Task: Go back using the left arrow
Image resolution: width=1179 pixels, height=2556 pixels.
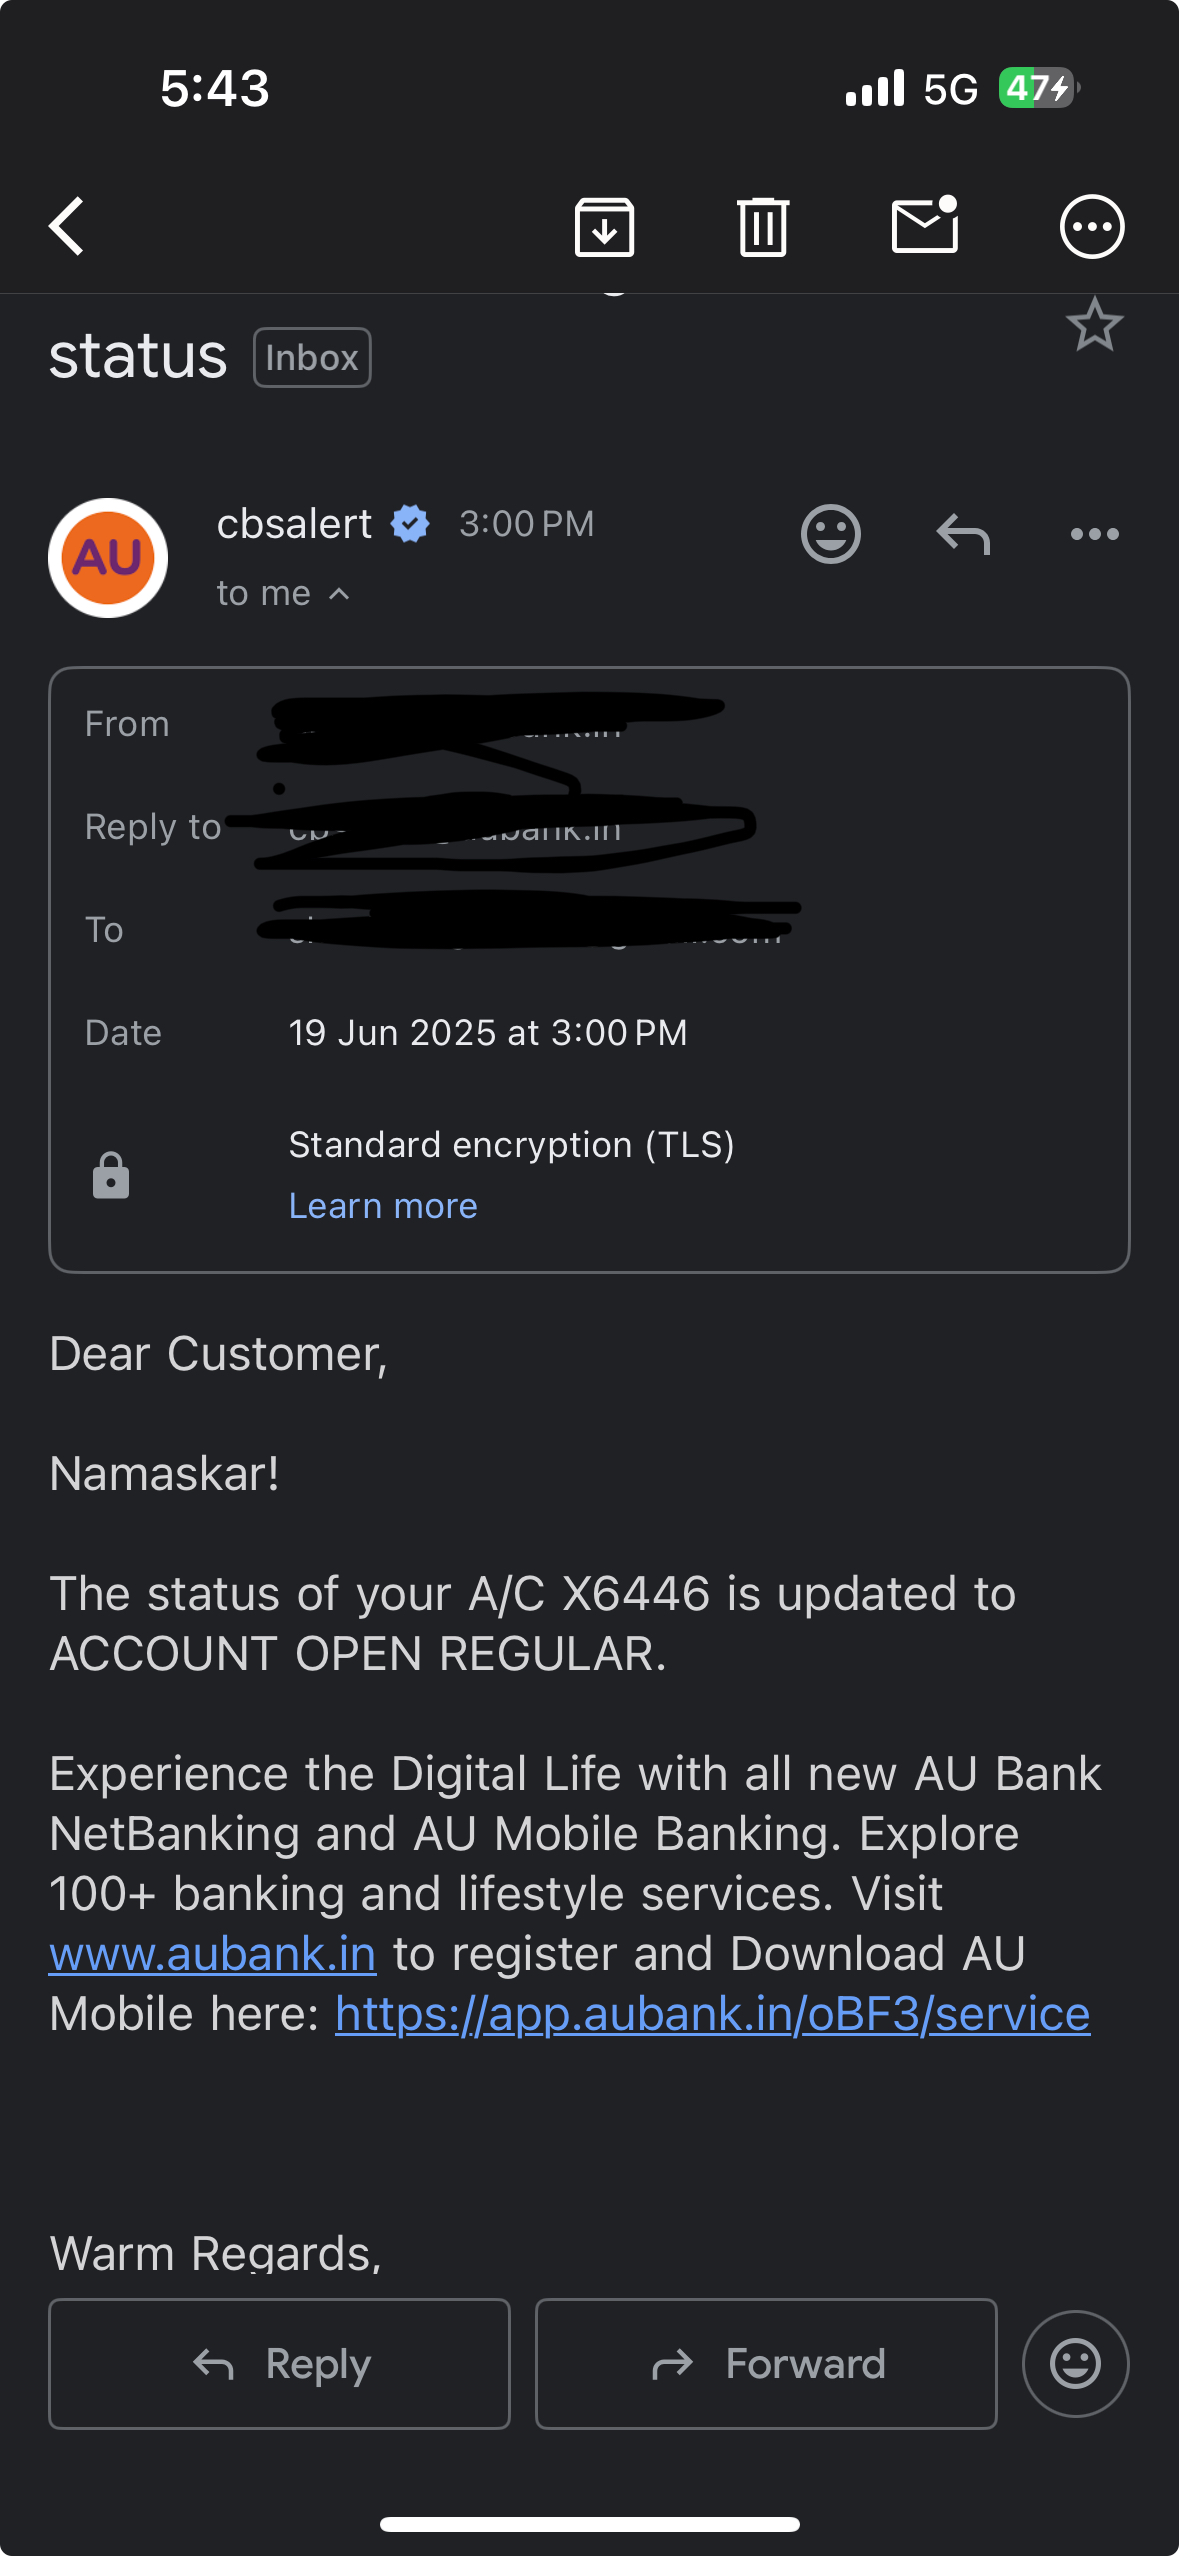Action: [67, 226]
